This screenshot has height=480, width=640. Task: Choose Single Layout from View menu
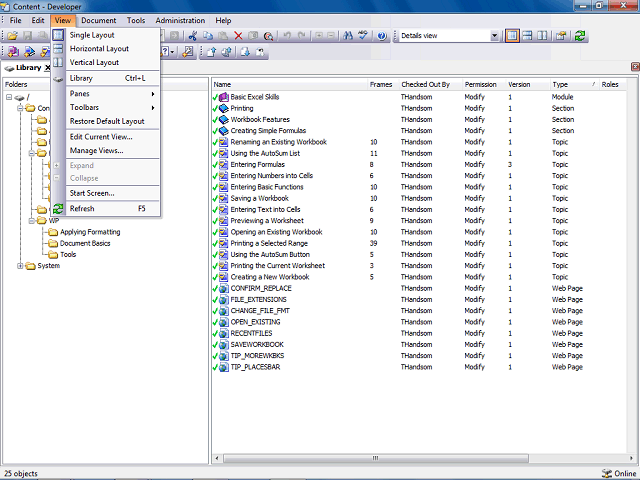106,35
